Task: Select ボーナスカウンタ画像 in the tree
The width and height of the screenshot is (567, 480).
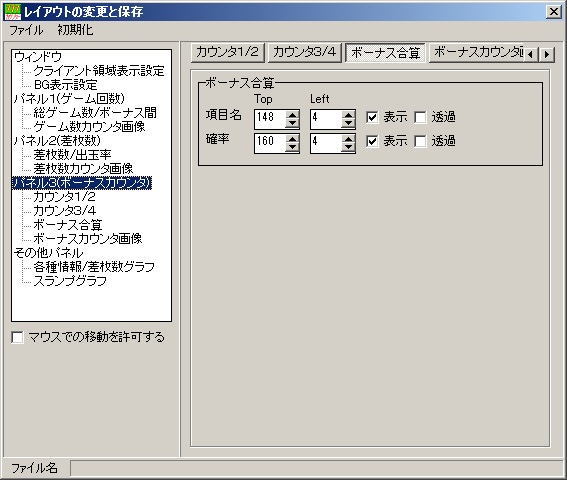Action: (88, 238)
